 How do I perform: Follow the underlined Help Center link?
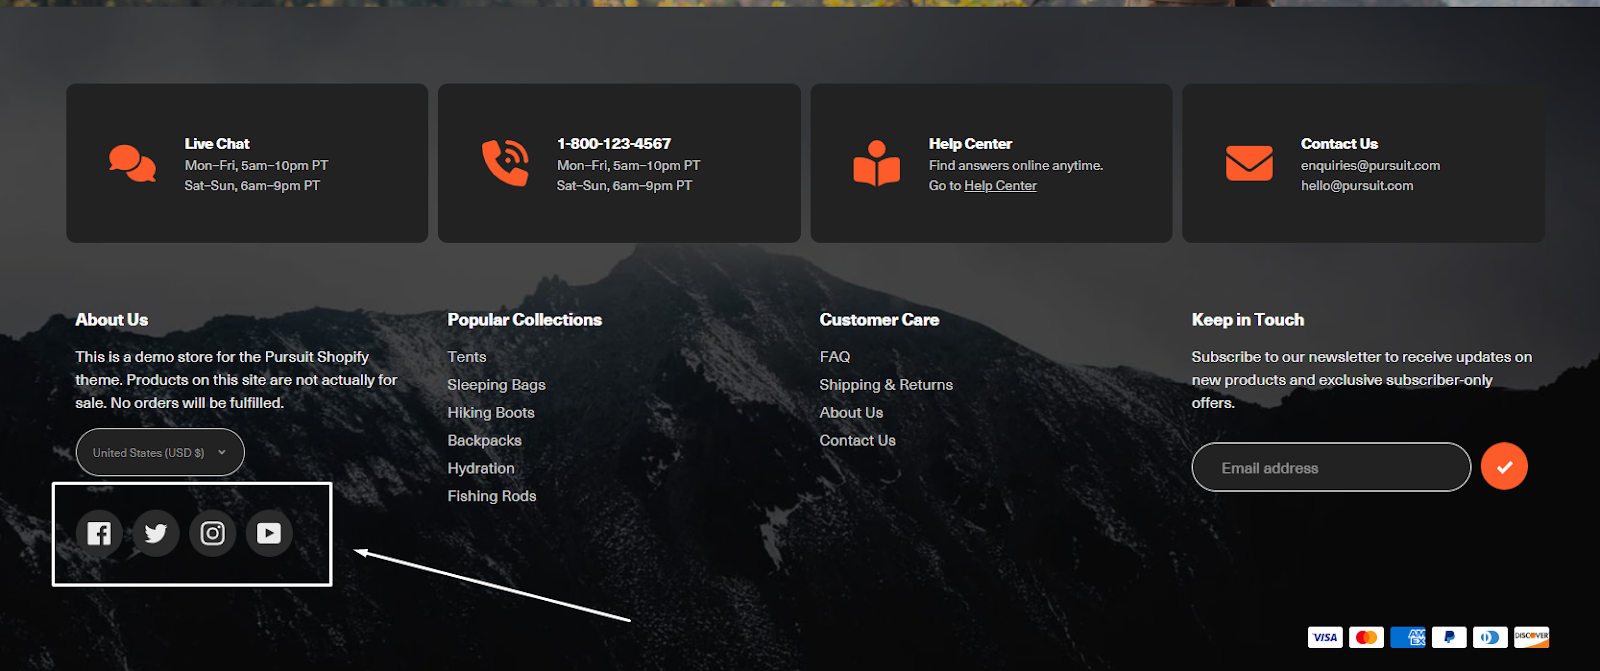pos(1000,186)
